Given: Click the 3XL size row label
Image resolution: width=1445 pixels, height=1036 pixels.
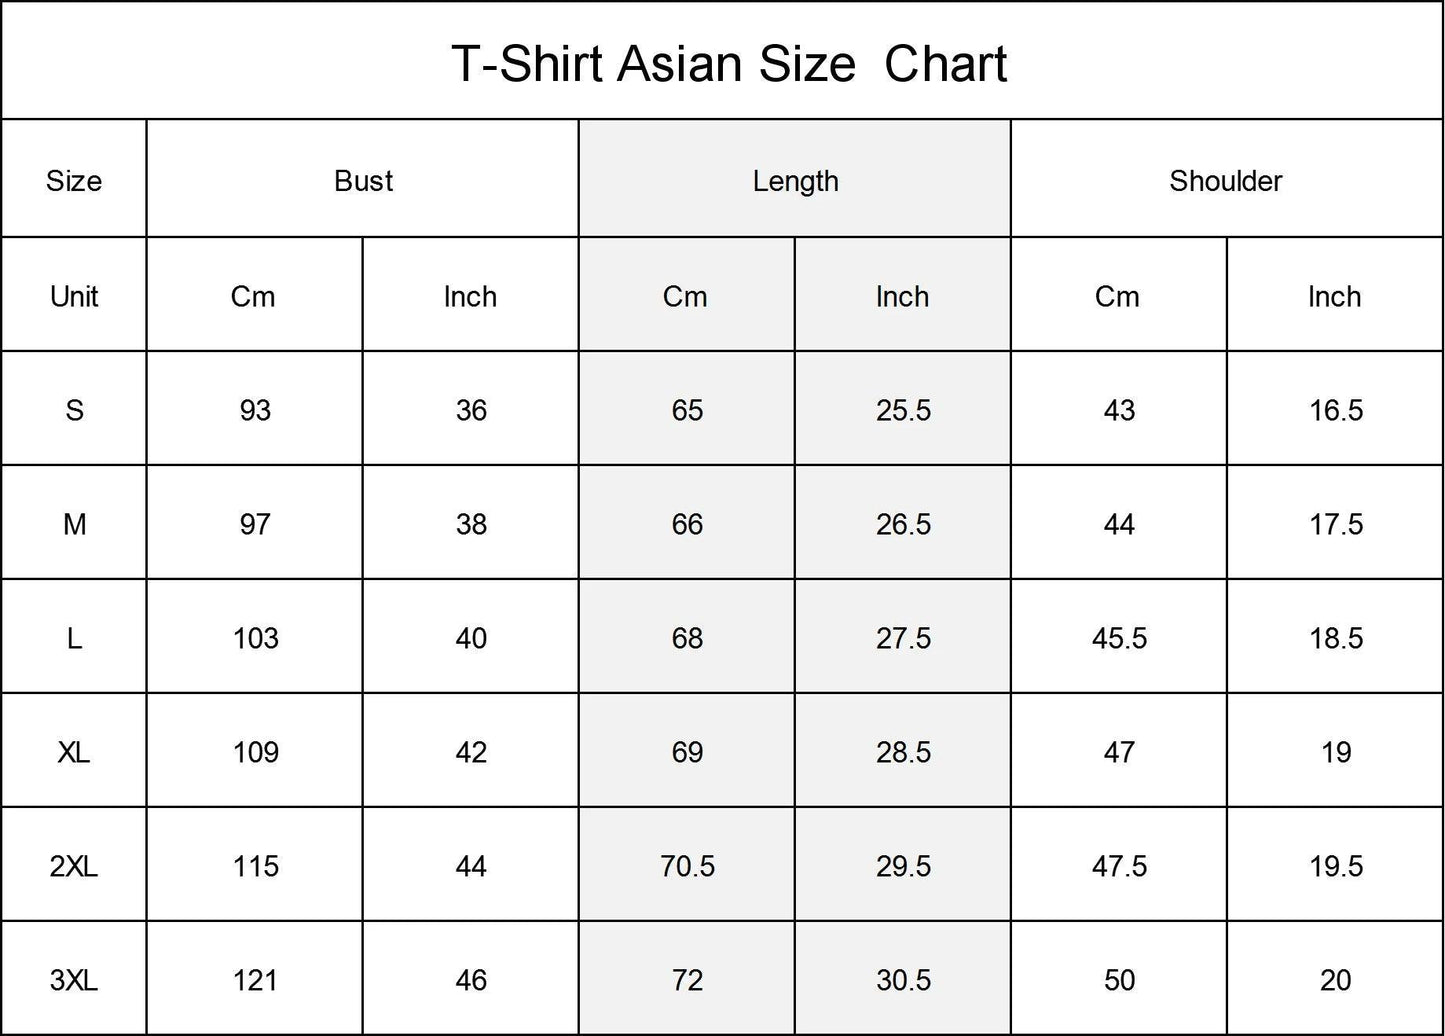Looking at the screenshot, I should 74,980.
